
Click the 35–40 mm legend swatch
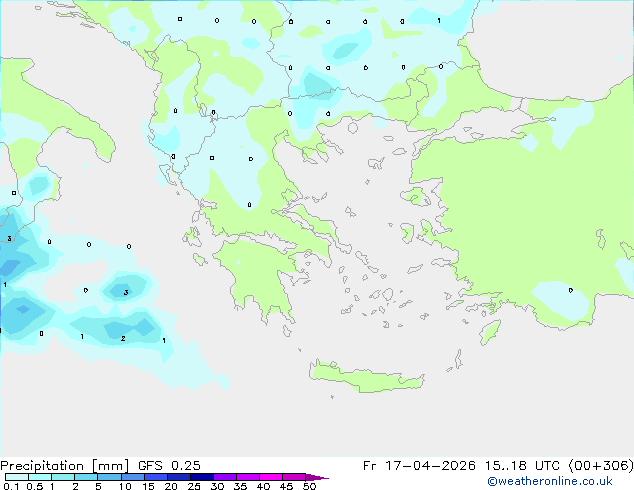pos(247,477)
